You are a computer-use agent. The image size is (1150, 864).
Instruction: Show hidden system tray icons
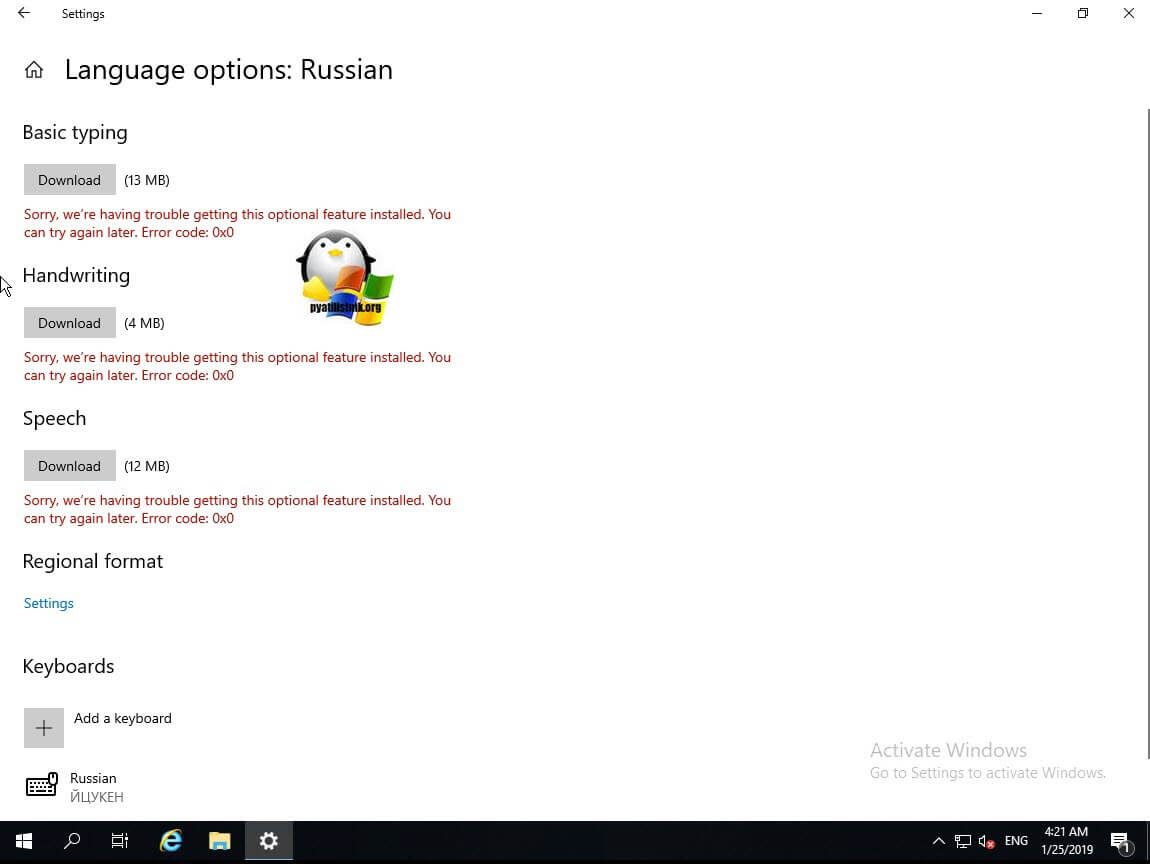938,841
